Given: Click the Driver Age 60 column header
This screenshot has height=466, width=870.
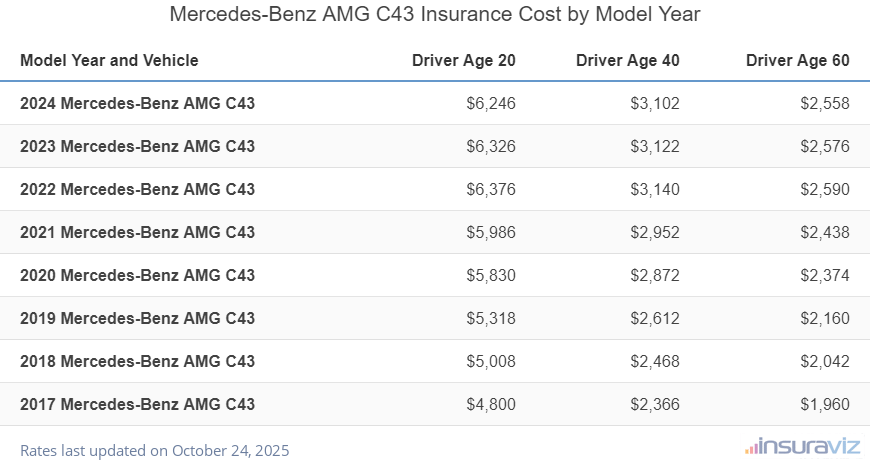Looking at the screenshot, I should 798,60.
